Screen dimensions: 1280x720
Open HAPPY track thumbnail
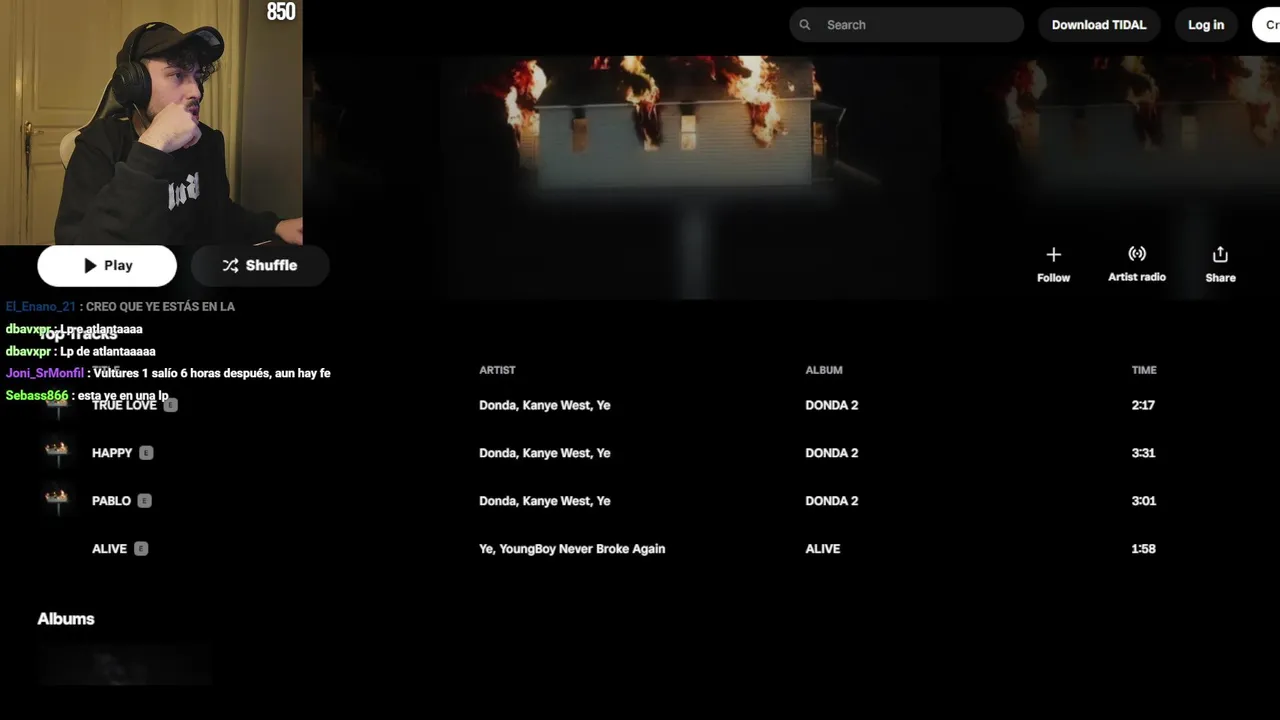tap(57, 453)
